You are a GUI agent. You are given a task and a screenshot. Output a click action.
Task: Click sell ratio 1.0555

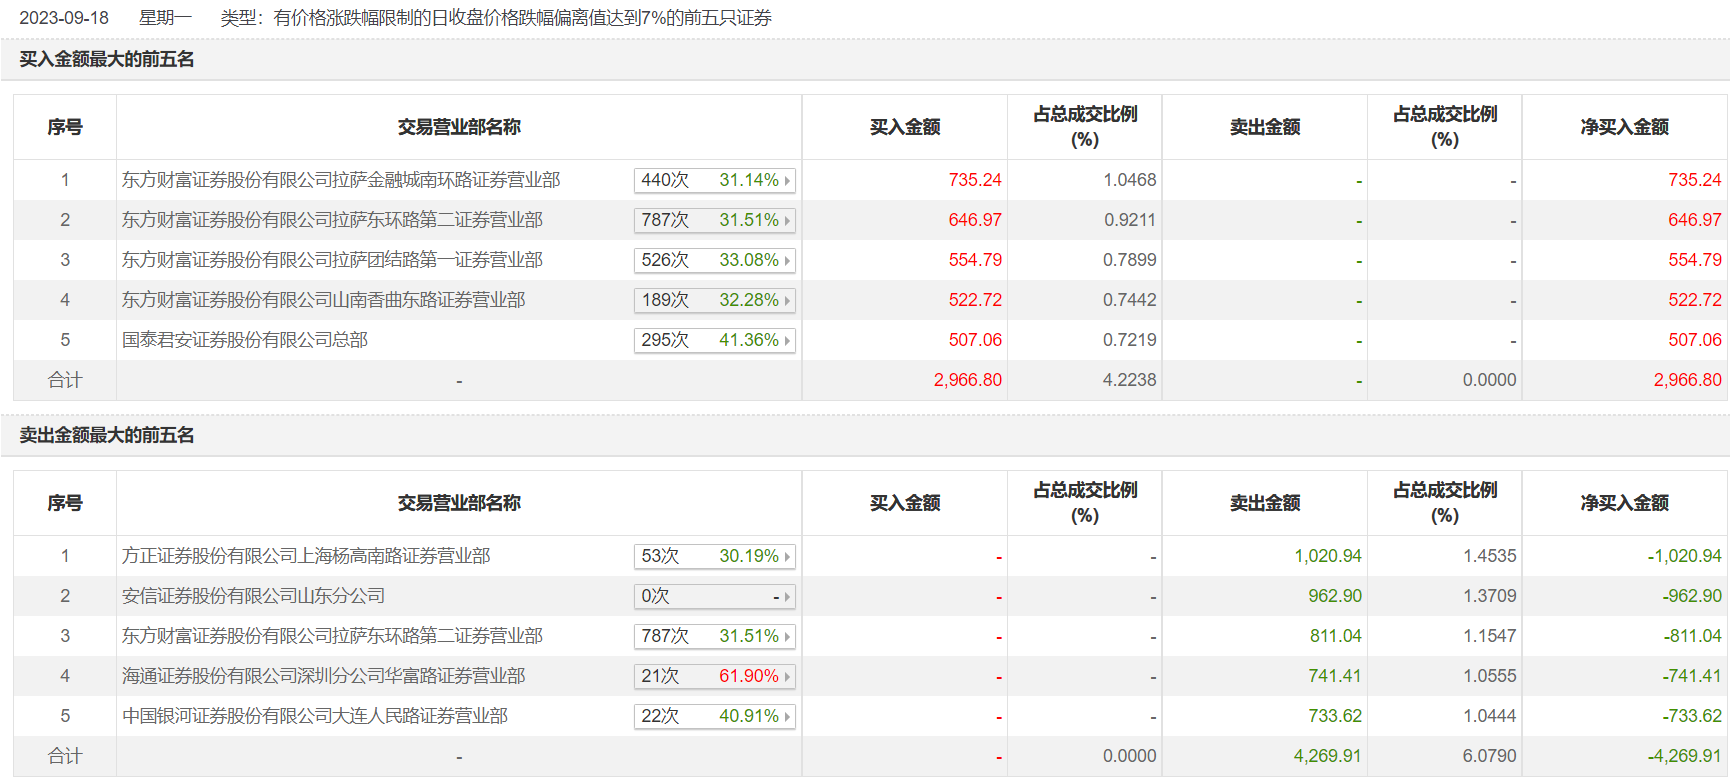(1490, 676)
